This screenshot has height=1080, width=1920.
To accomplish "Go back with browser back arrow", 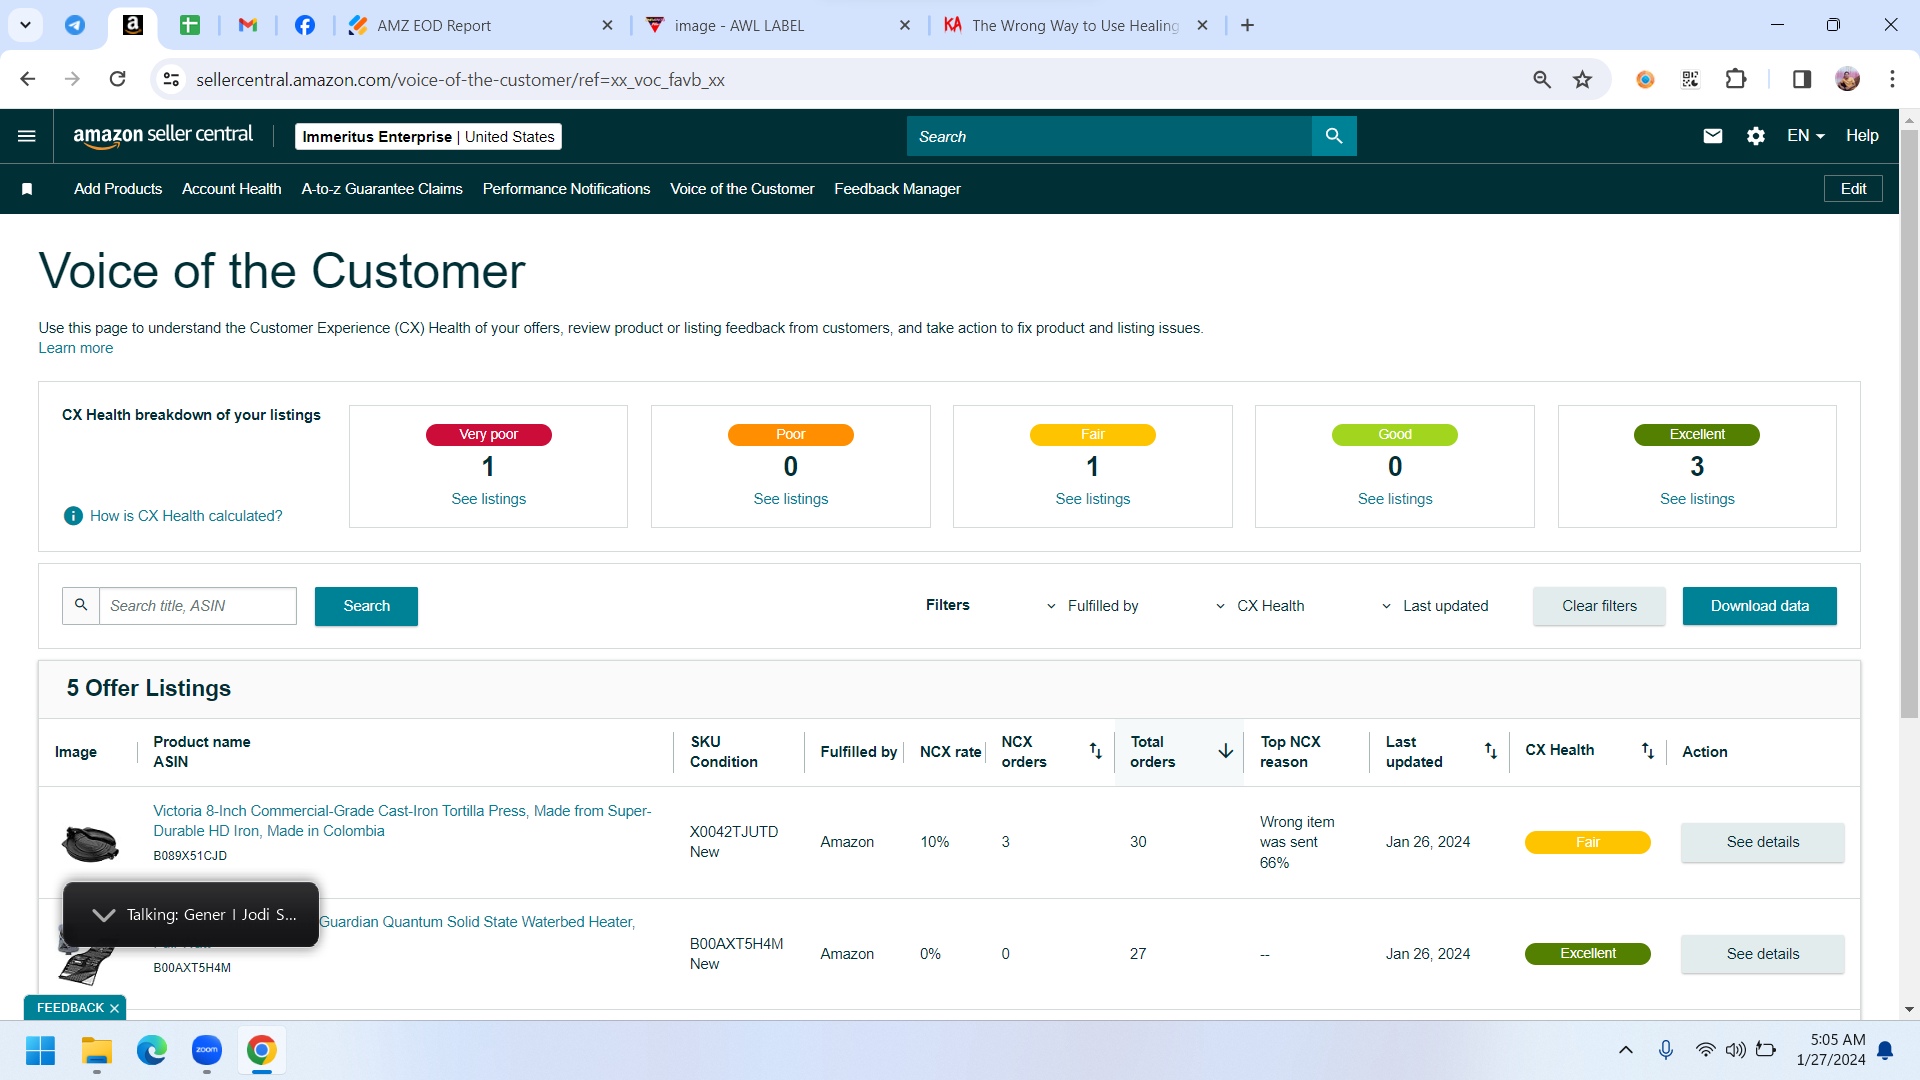I will coord(28,79).
